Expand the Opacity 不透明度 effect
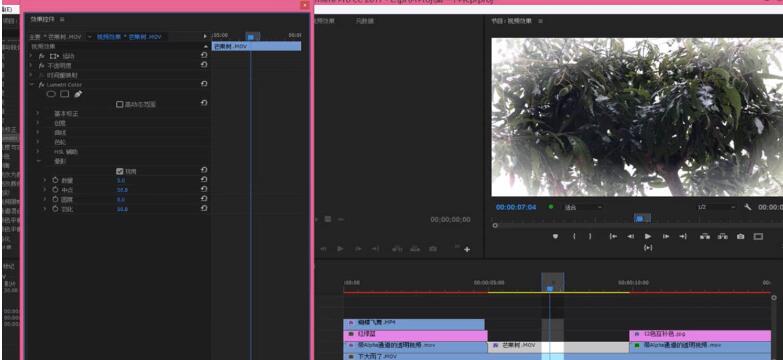 pos(31,65)
